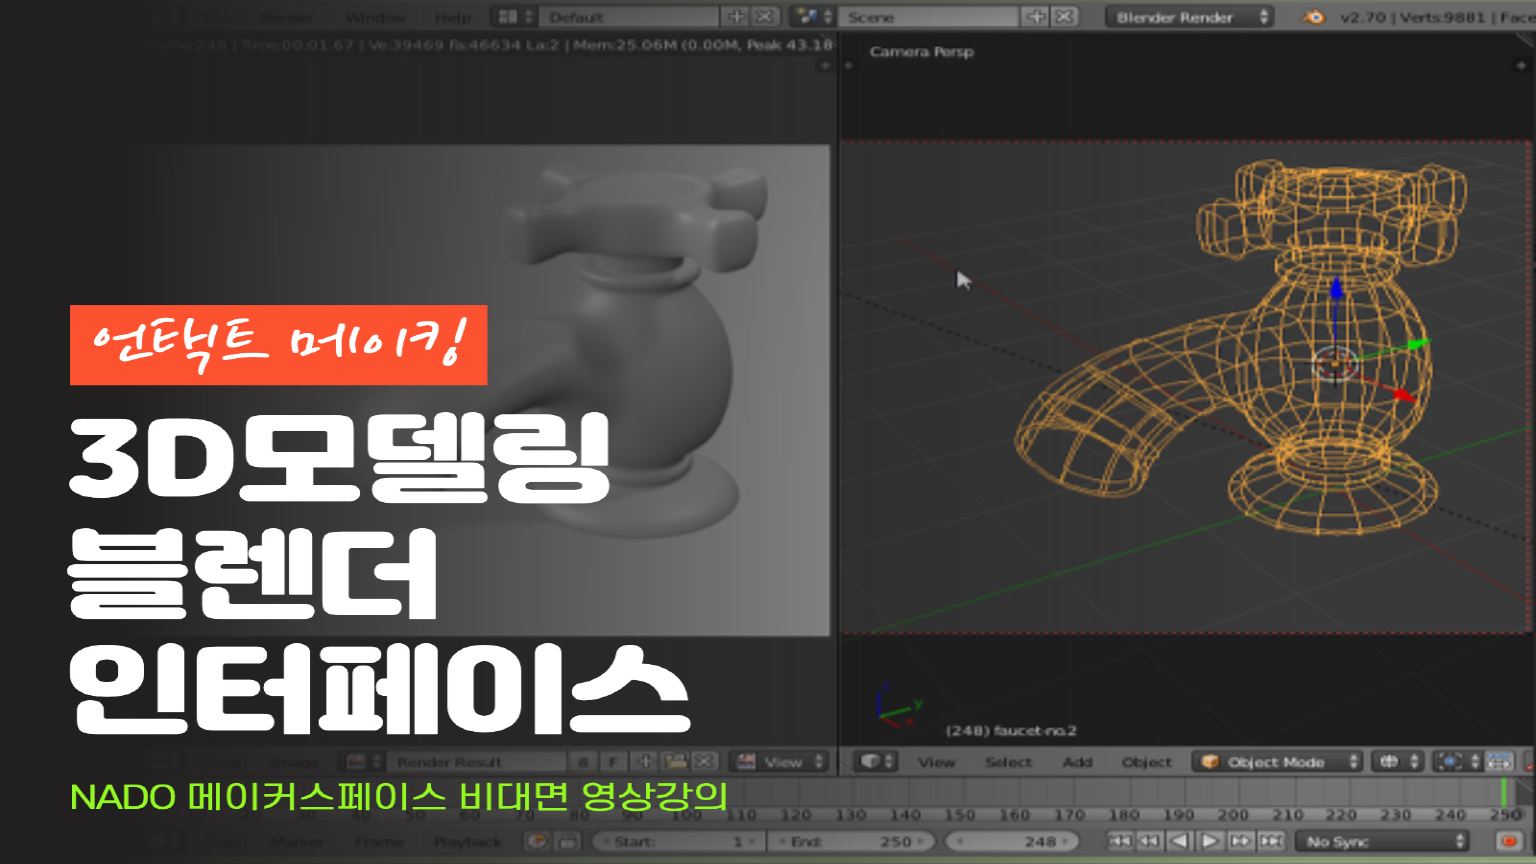This screenshot has height=864, width=1536.
Task: Toggle the timeline lock time range icon
Action: pos(567,841)
